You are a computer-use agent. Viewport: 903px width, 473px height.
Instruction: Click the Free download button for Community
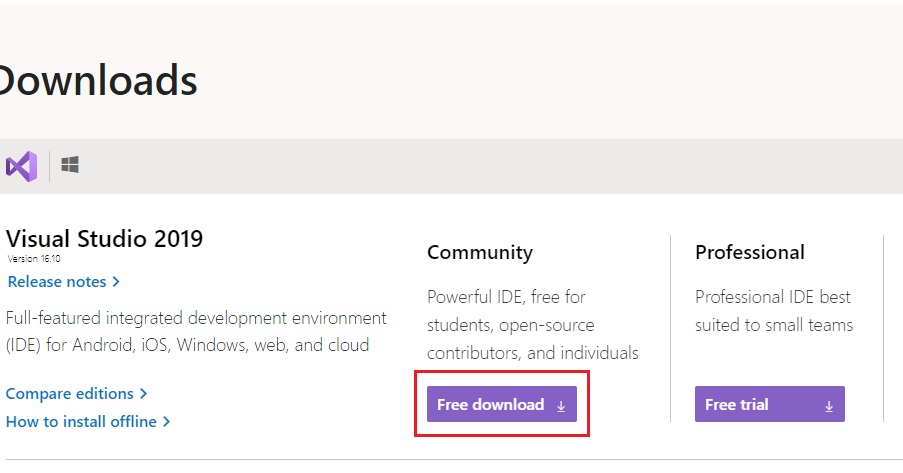[502, 404]
